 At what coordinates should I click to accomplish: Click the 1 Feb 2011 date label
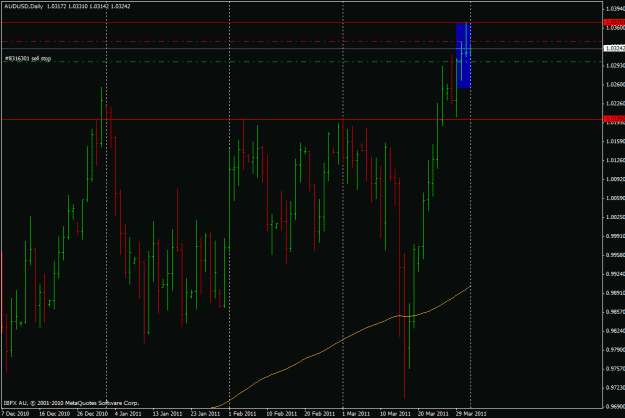[x=242, y=414]
